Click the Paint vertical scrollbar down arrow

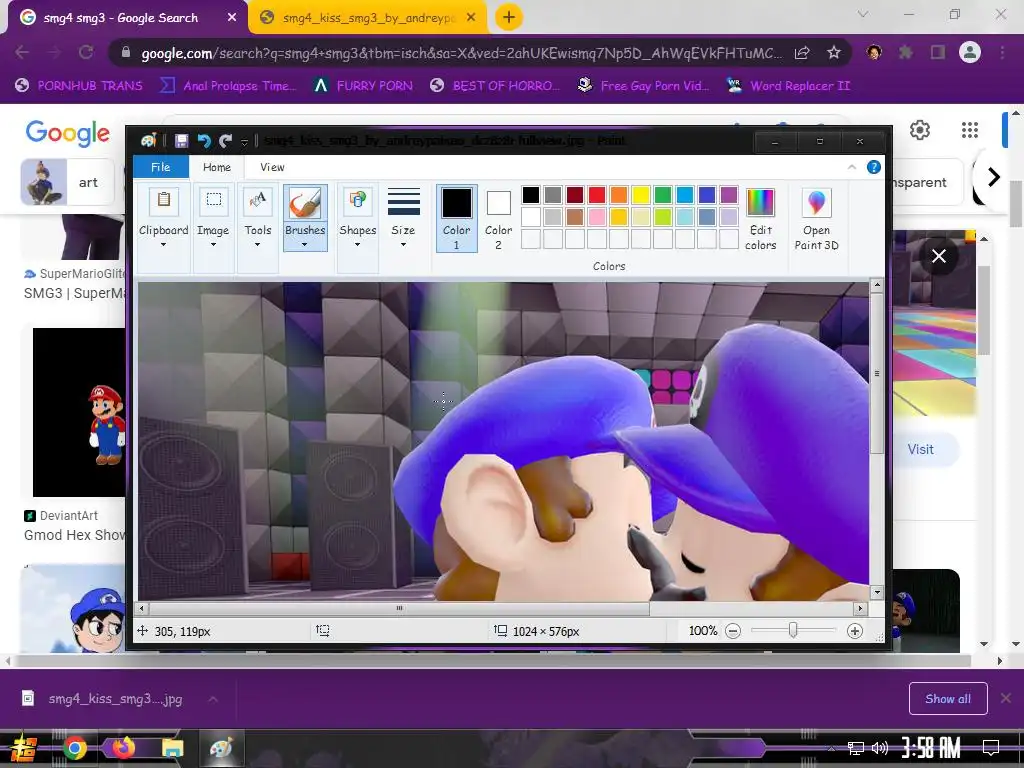click(x=877, y=592)
